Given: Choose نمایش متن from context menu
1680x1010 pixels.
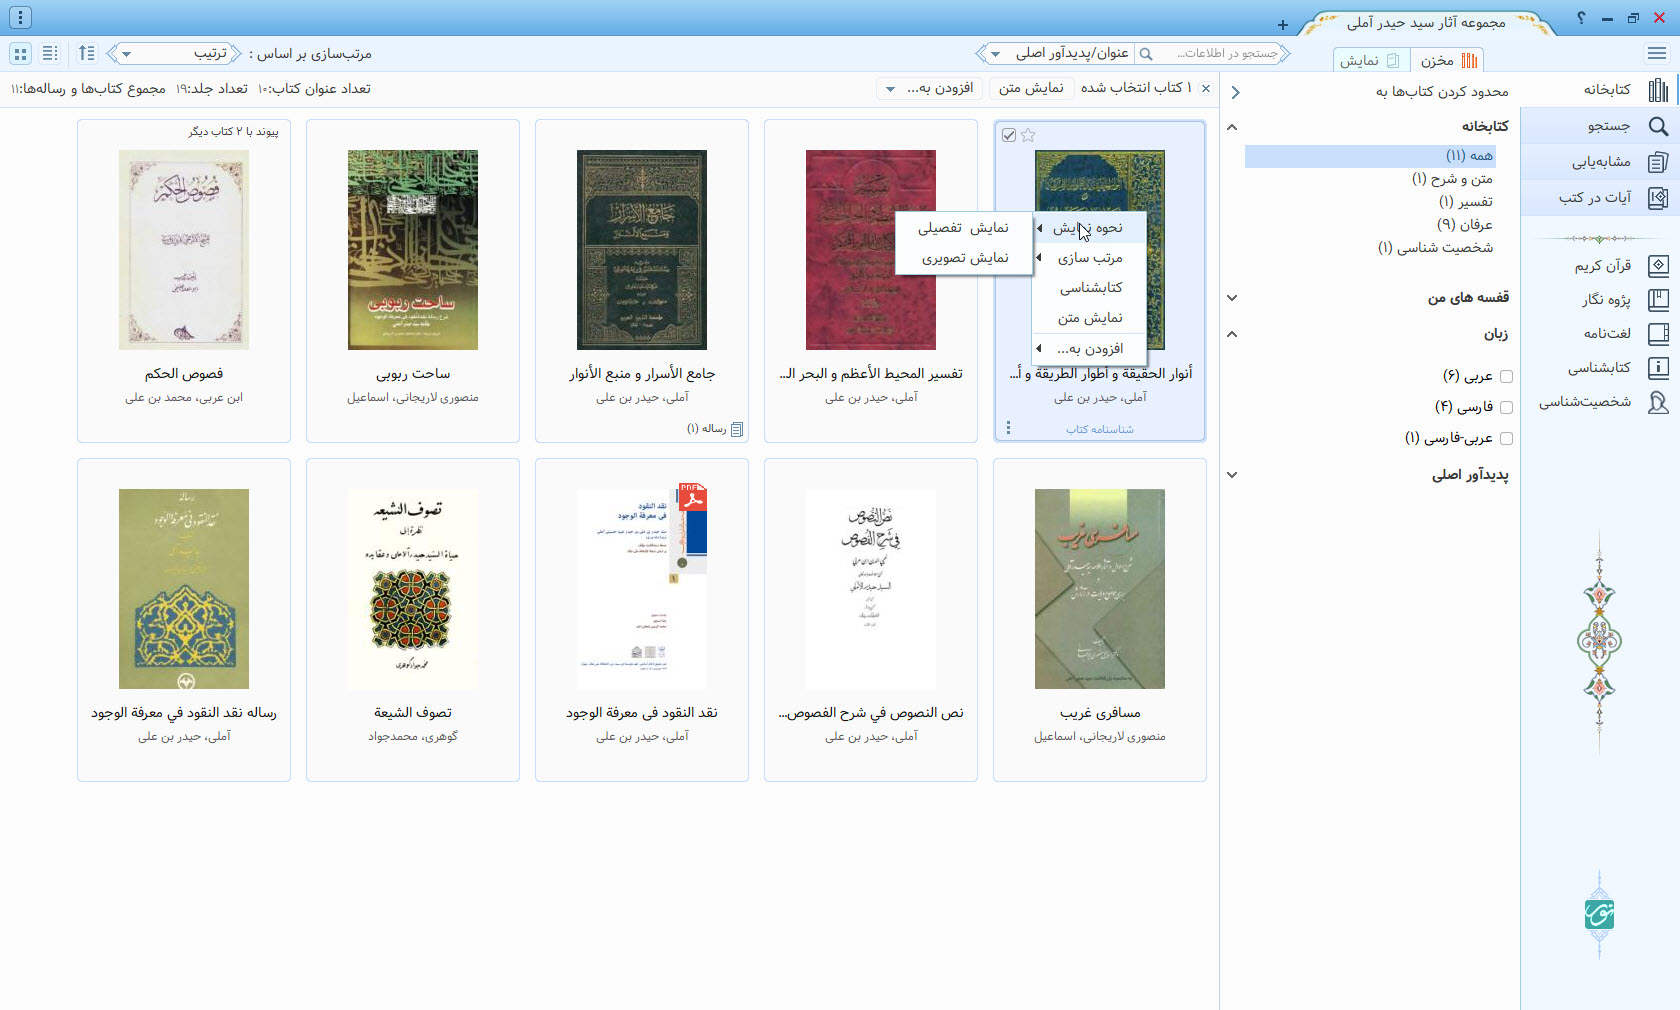Looking at the screenshot, I should pos(1089,318).
